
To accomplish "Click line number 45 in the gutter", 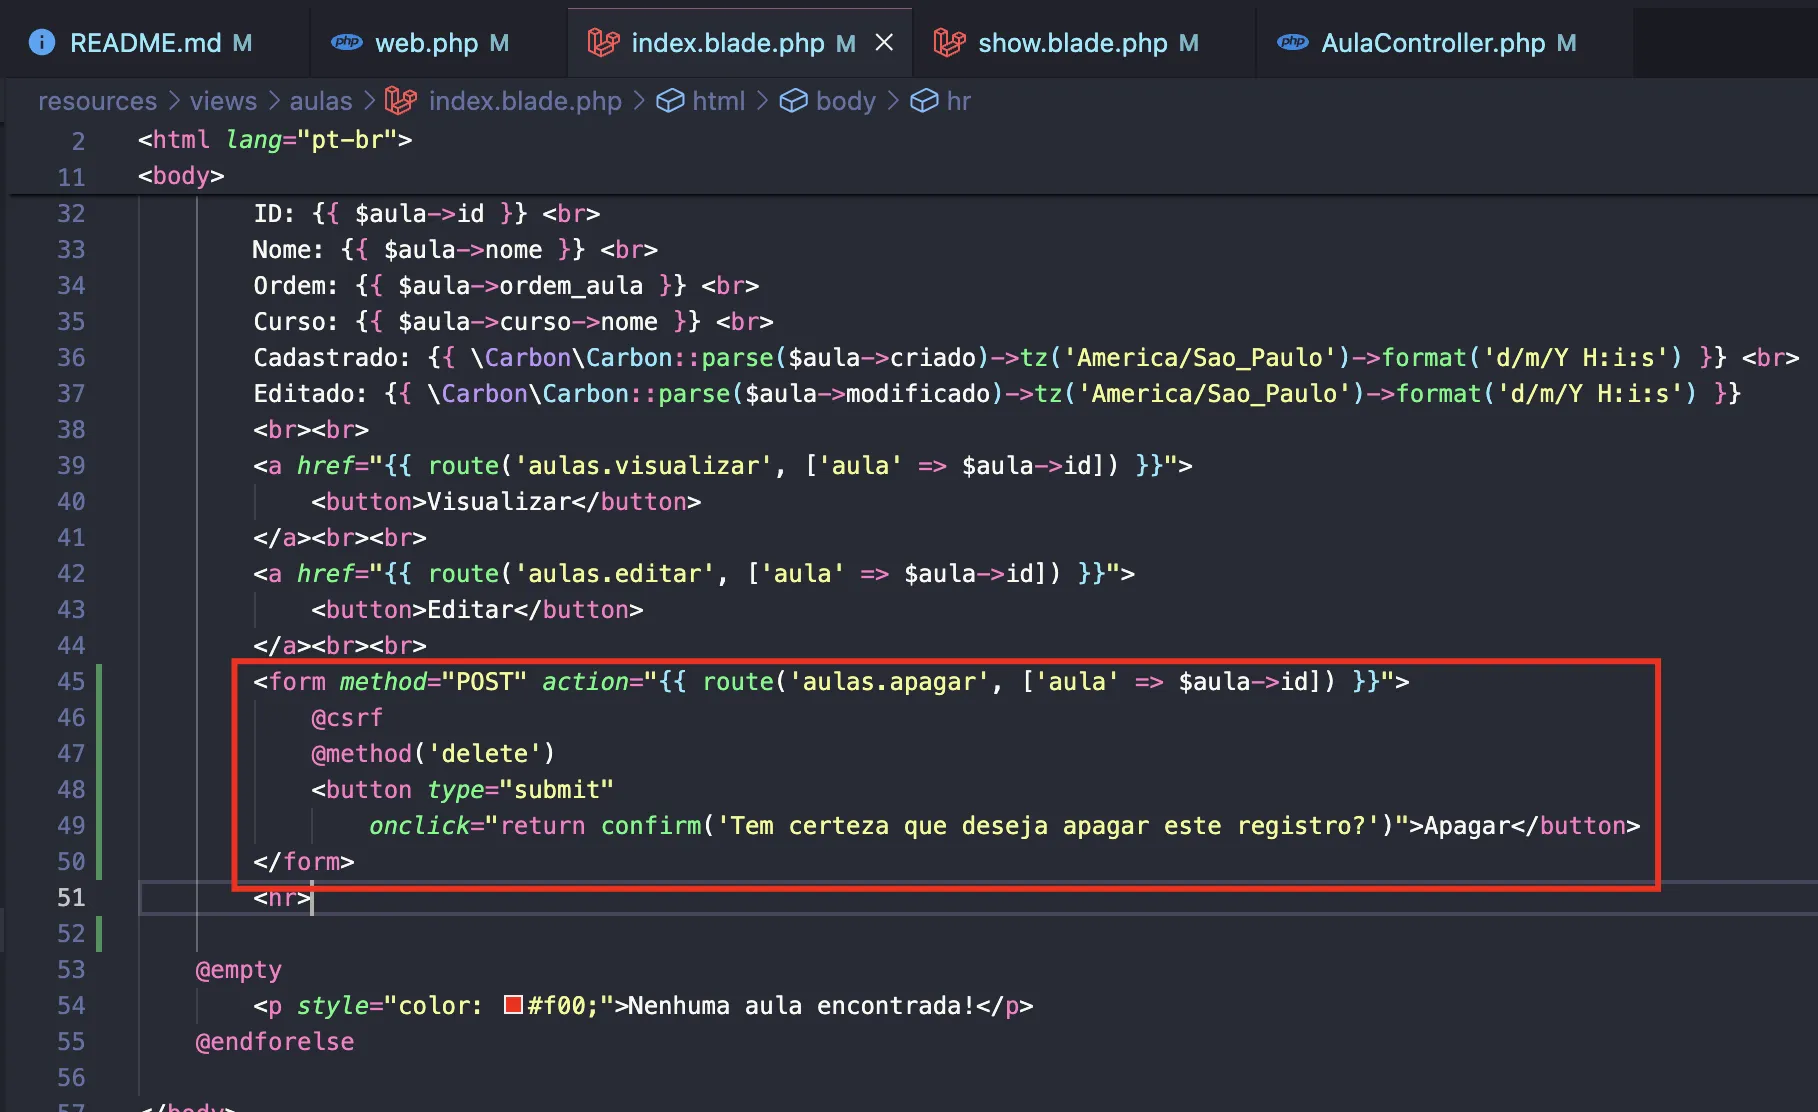I will point(71,682).
